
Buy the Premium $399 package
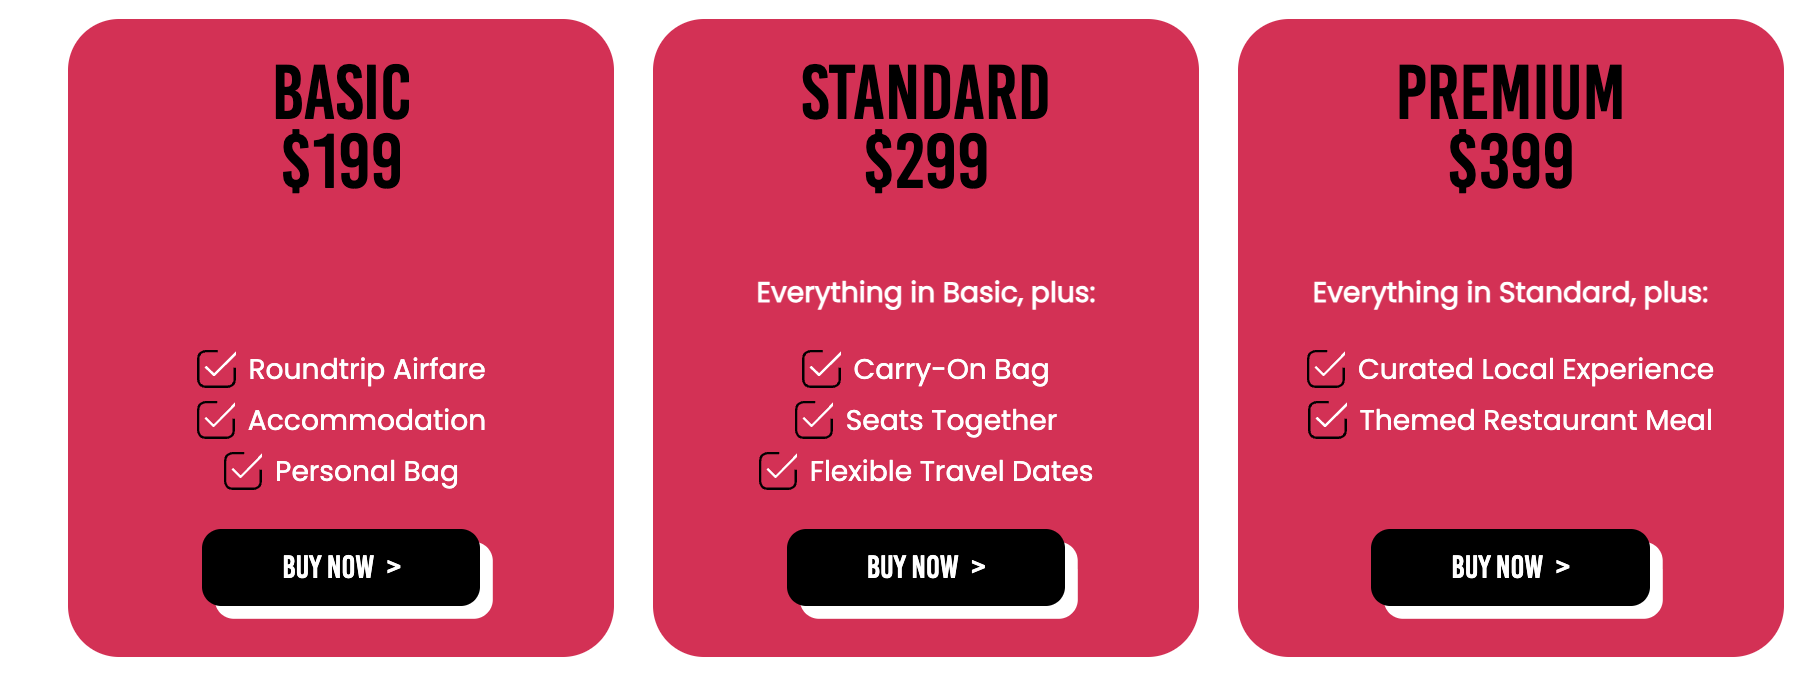coord(1510,567)
